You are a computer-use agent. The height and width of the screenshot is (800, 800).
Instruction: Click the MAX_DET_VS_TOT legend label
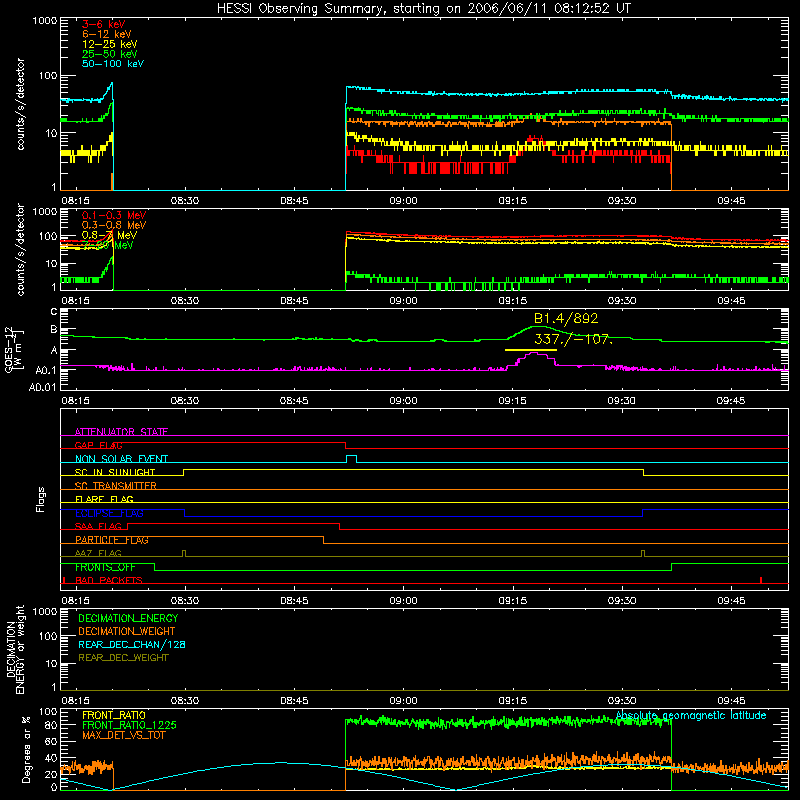123,735
